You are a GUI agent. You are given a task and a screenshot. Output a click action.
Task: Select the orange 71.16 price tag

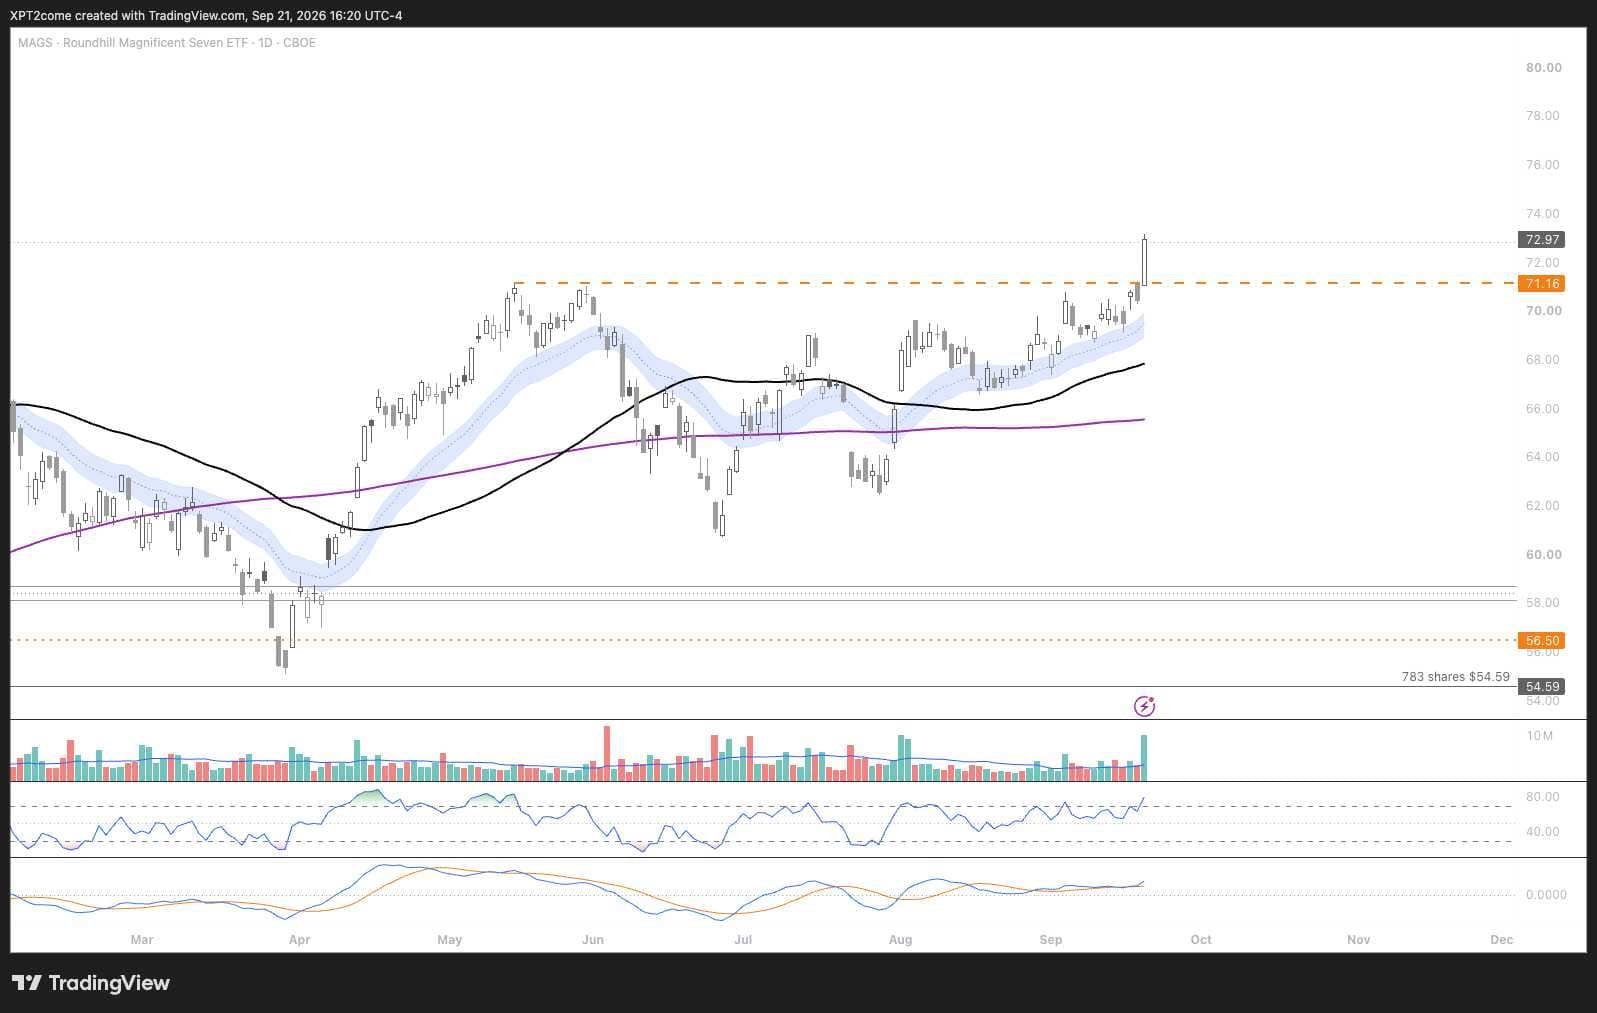click(x=1541, y=284)
